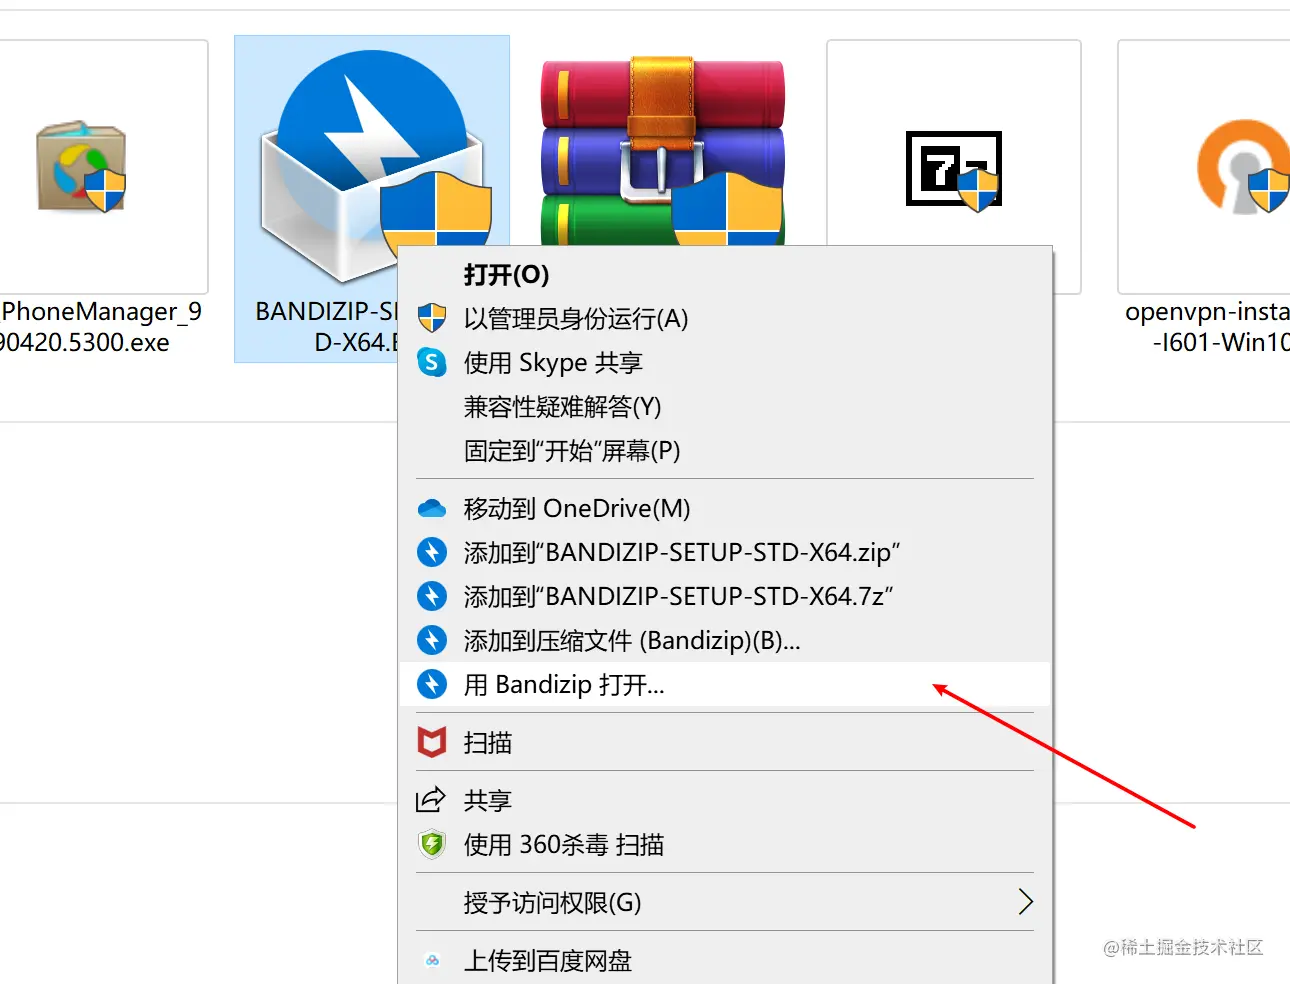Select the OpenVPN installer icon
1290x984 pixels.
click(1243, 167)
